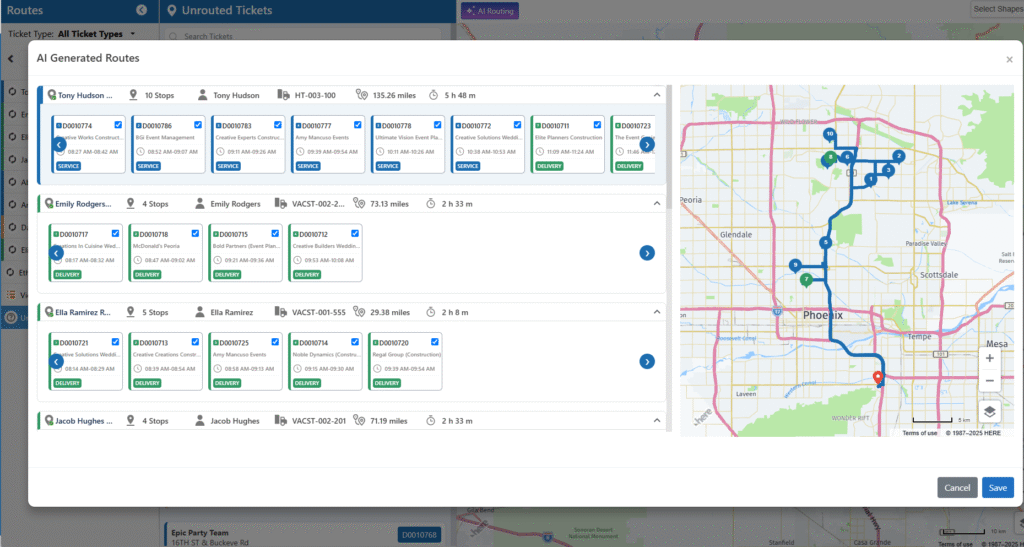Open the All Ticket Types dropdown
Viewport: 1024px width, 547px height.
pos(96,34)
